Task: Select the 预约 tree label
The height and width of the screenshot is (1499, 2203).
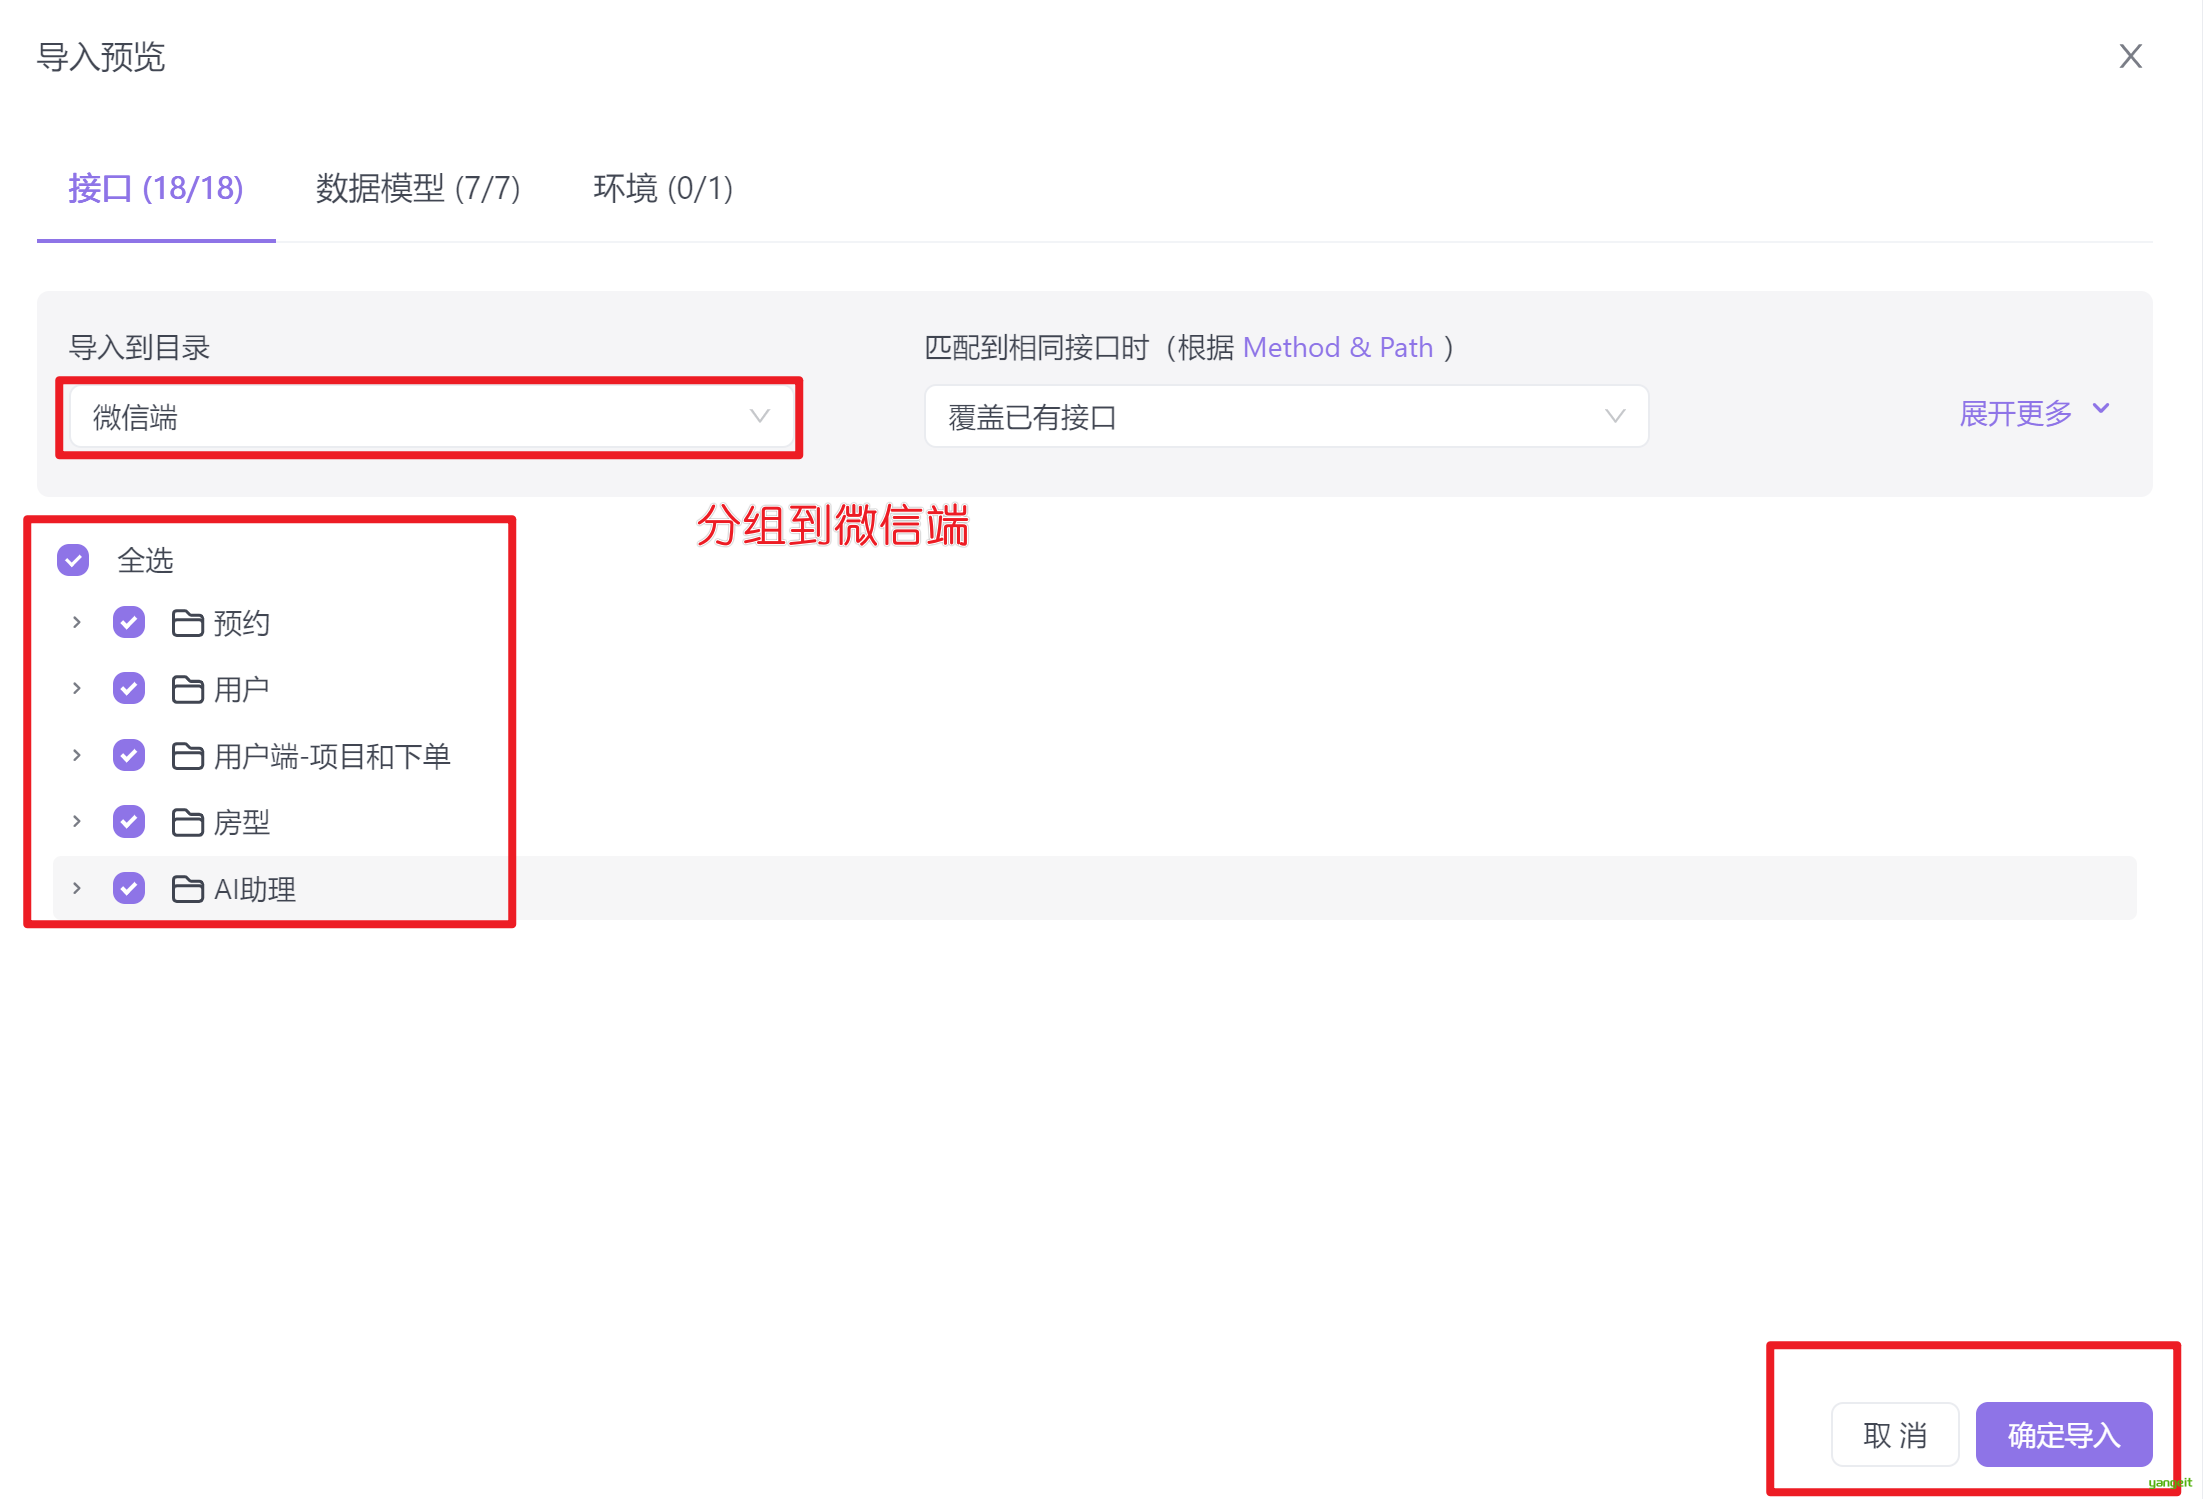Action: pos(242,623)
